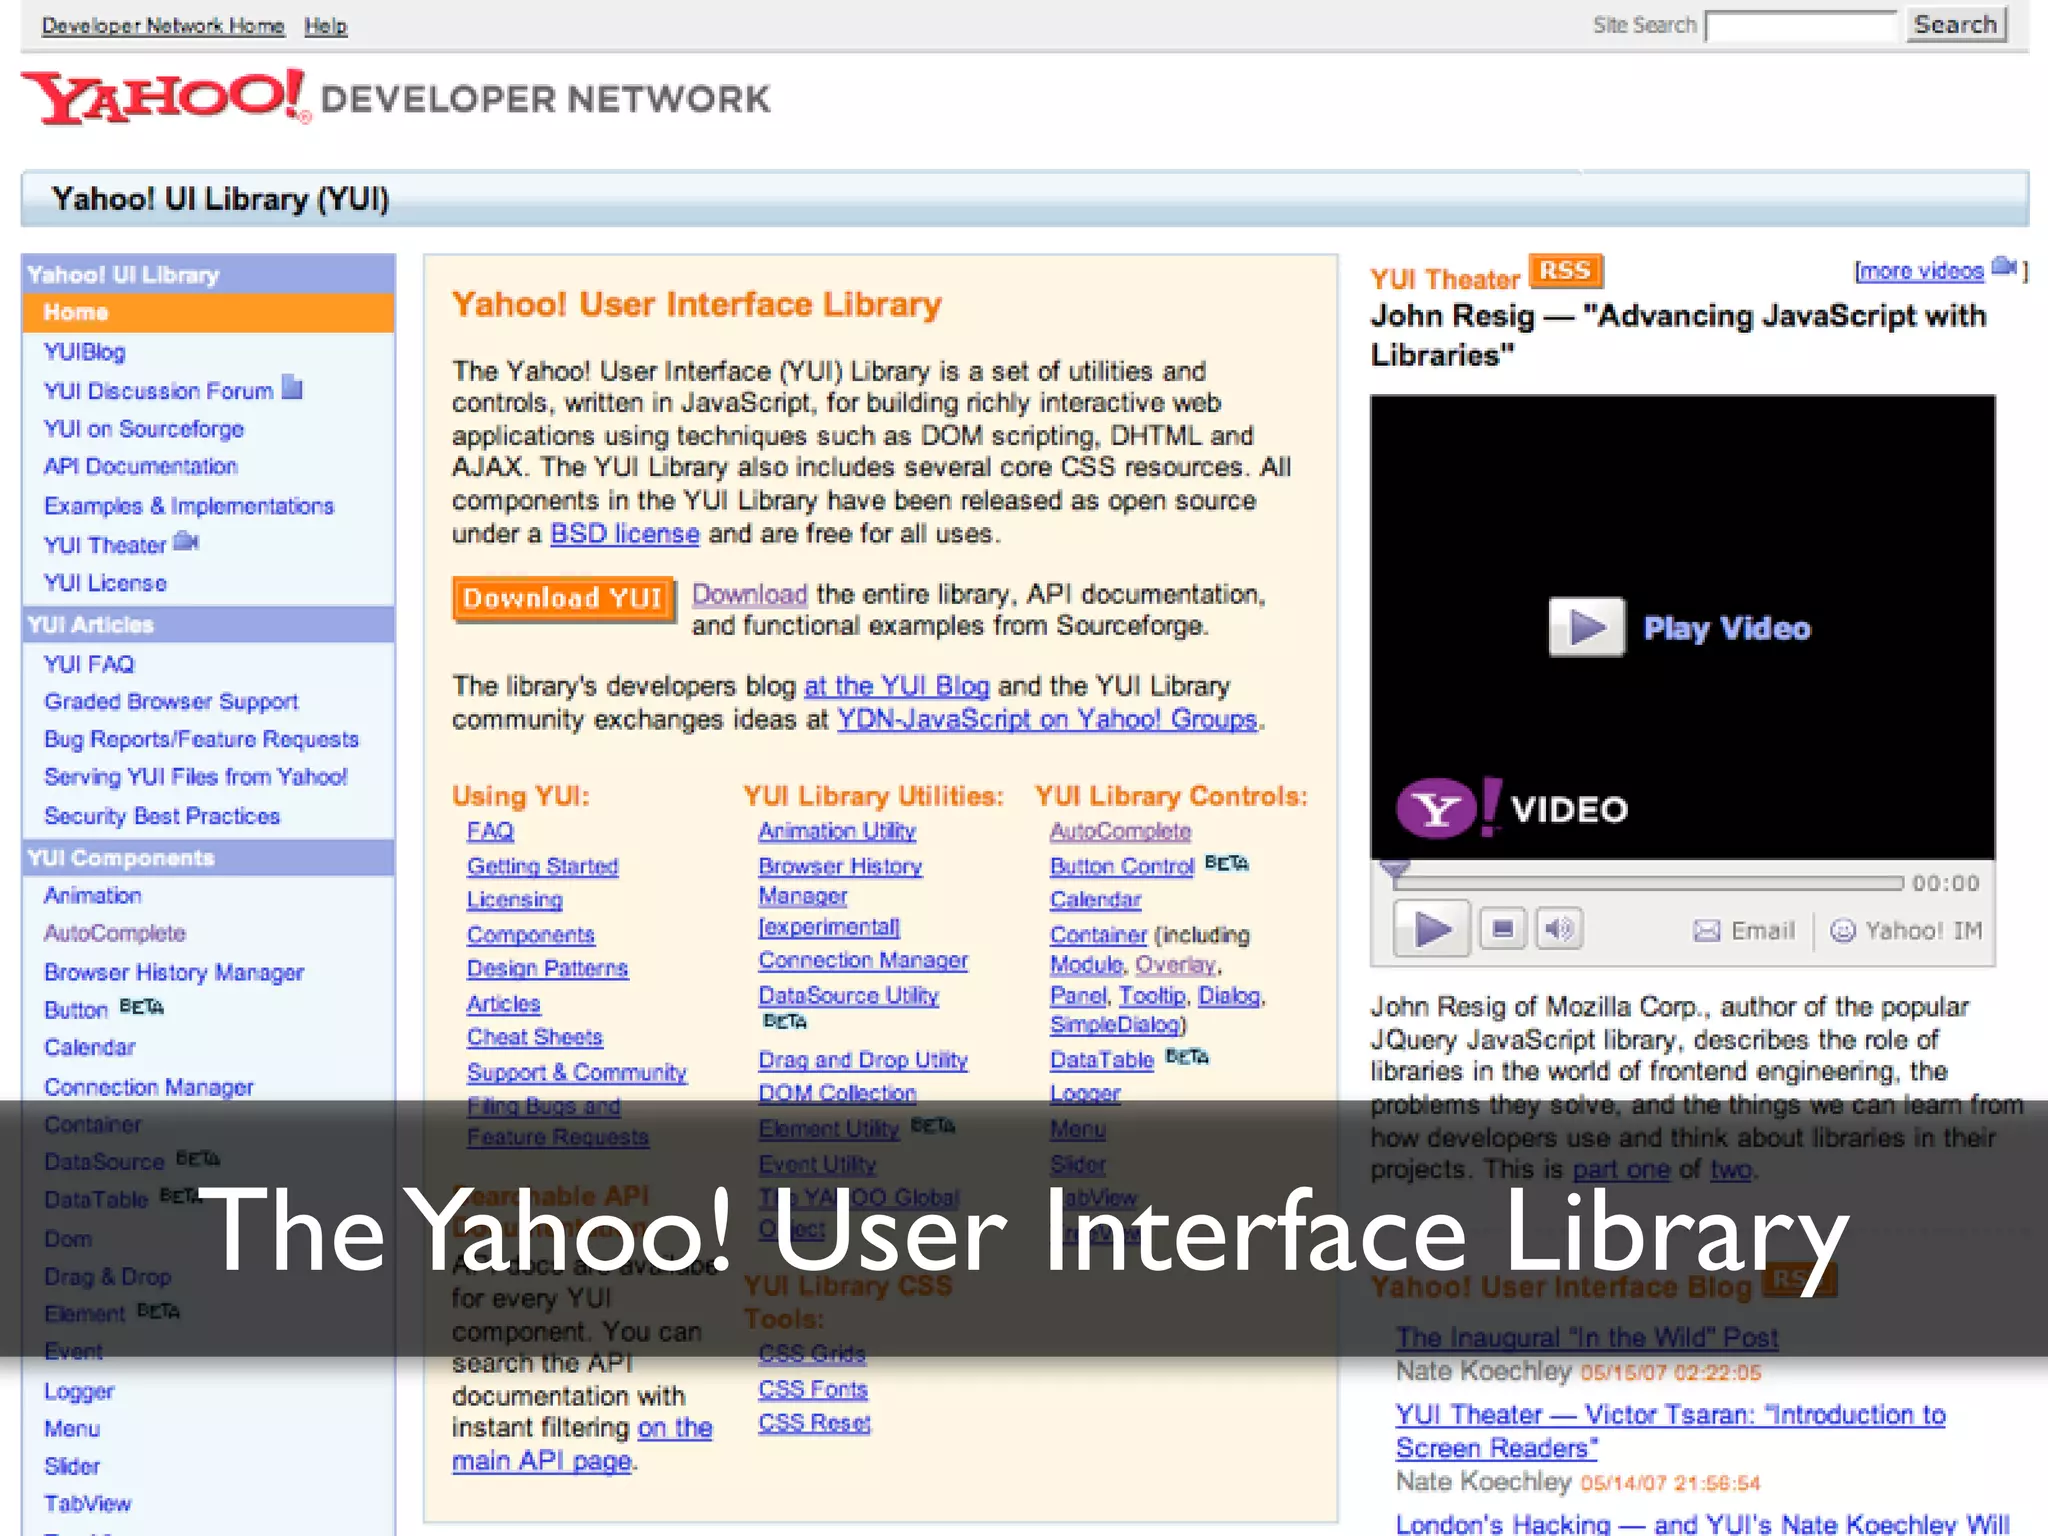Open Design Patterns link
The image size is (2048, 1536).
(548, 968)
